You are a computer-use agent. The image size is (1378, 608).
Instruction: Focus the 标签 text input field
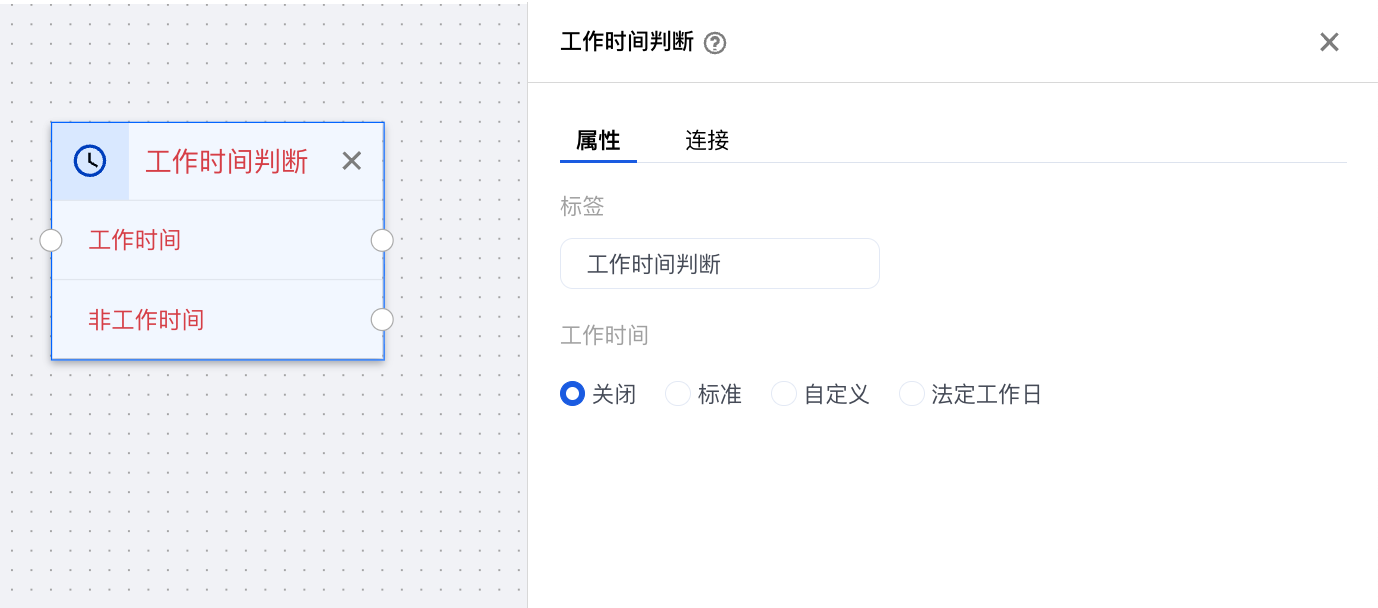719,264
